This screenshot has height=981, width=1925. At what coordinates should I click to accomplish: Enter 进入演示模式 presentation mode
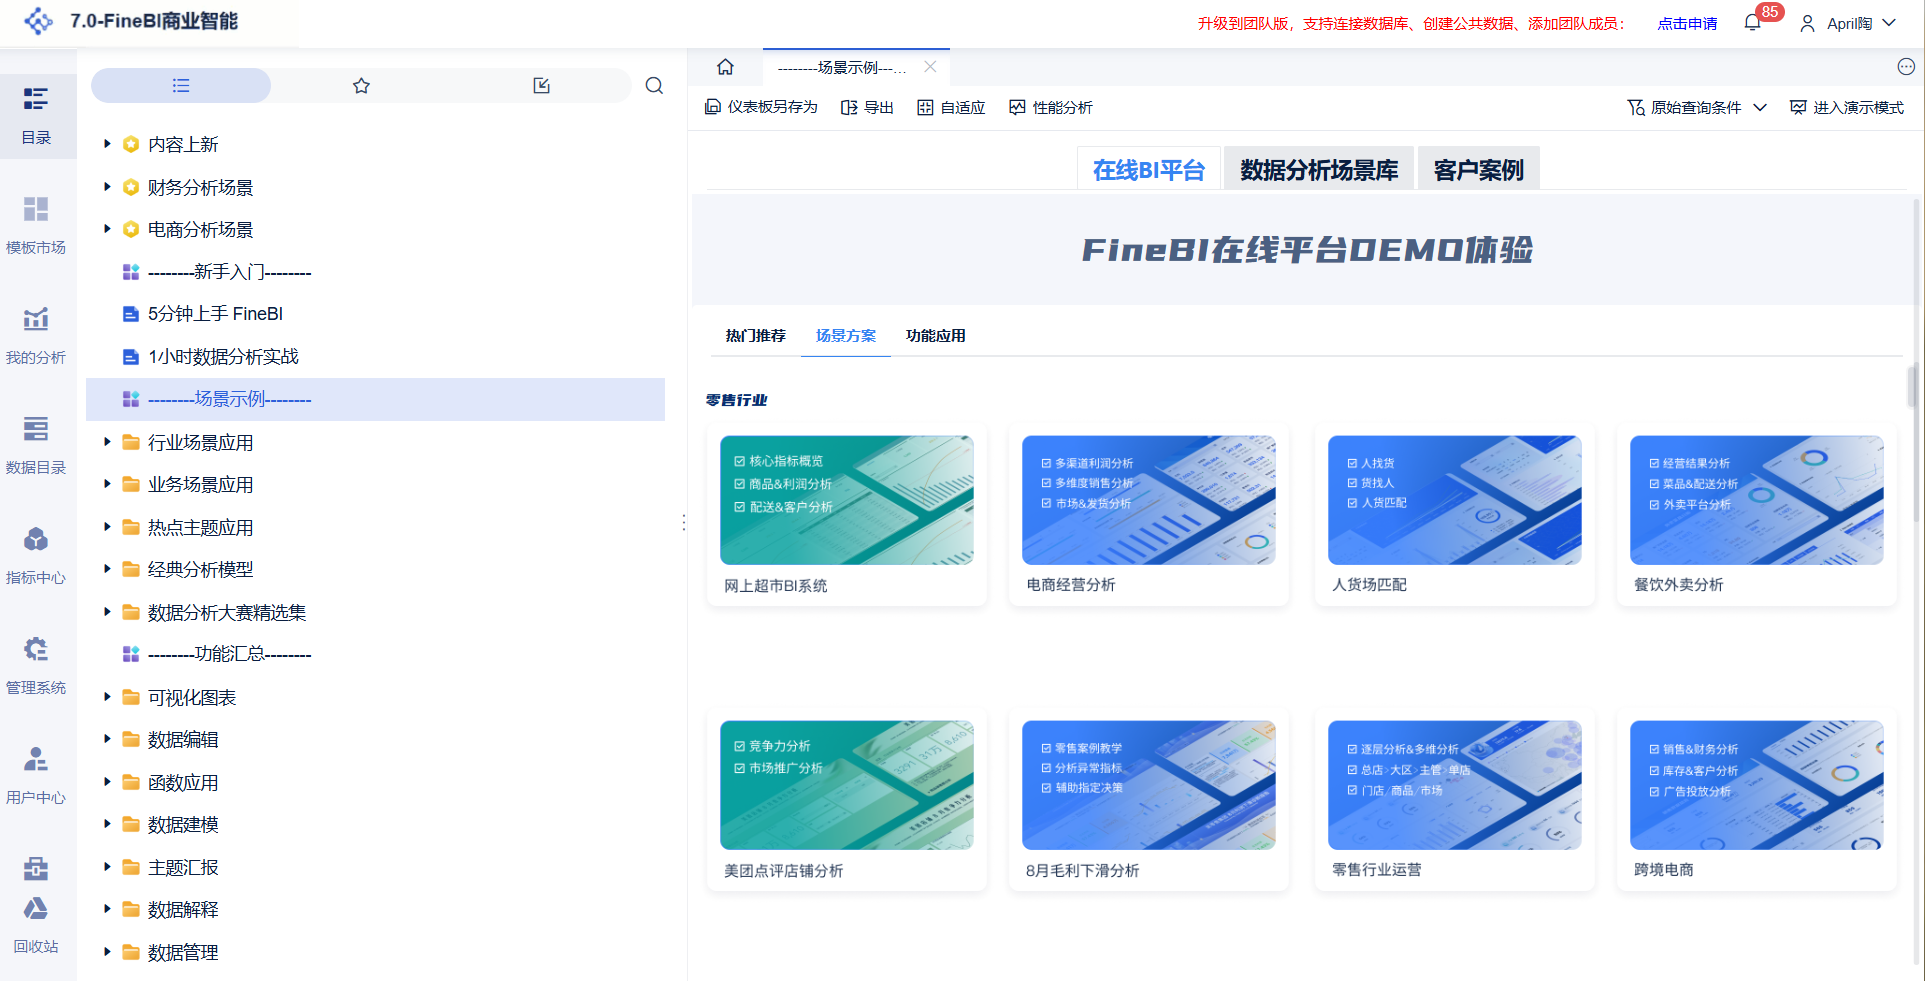pyautogui.click(x=1847, y=107)
